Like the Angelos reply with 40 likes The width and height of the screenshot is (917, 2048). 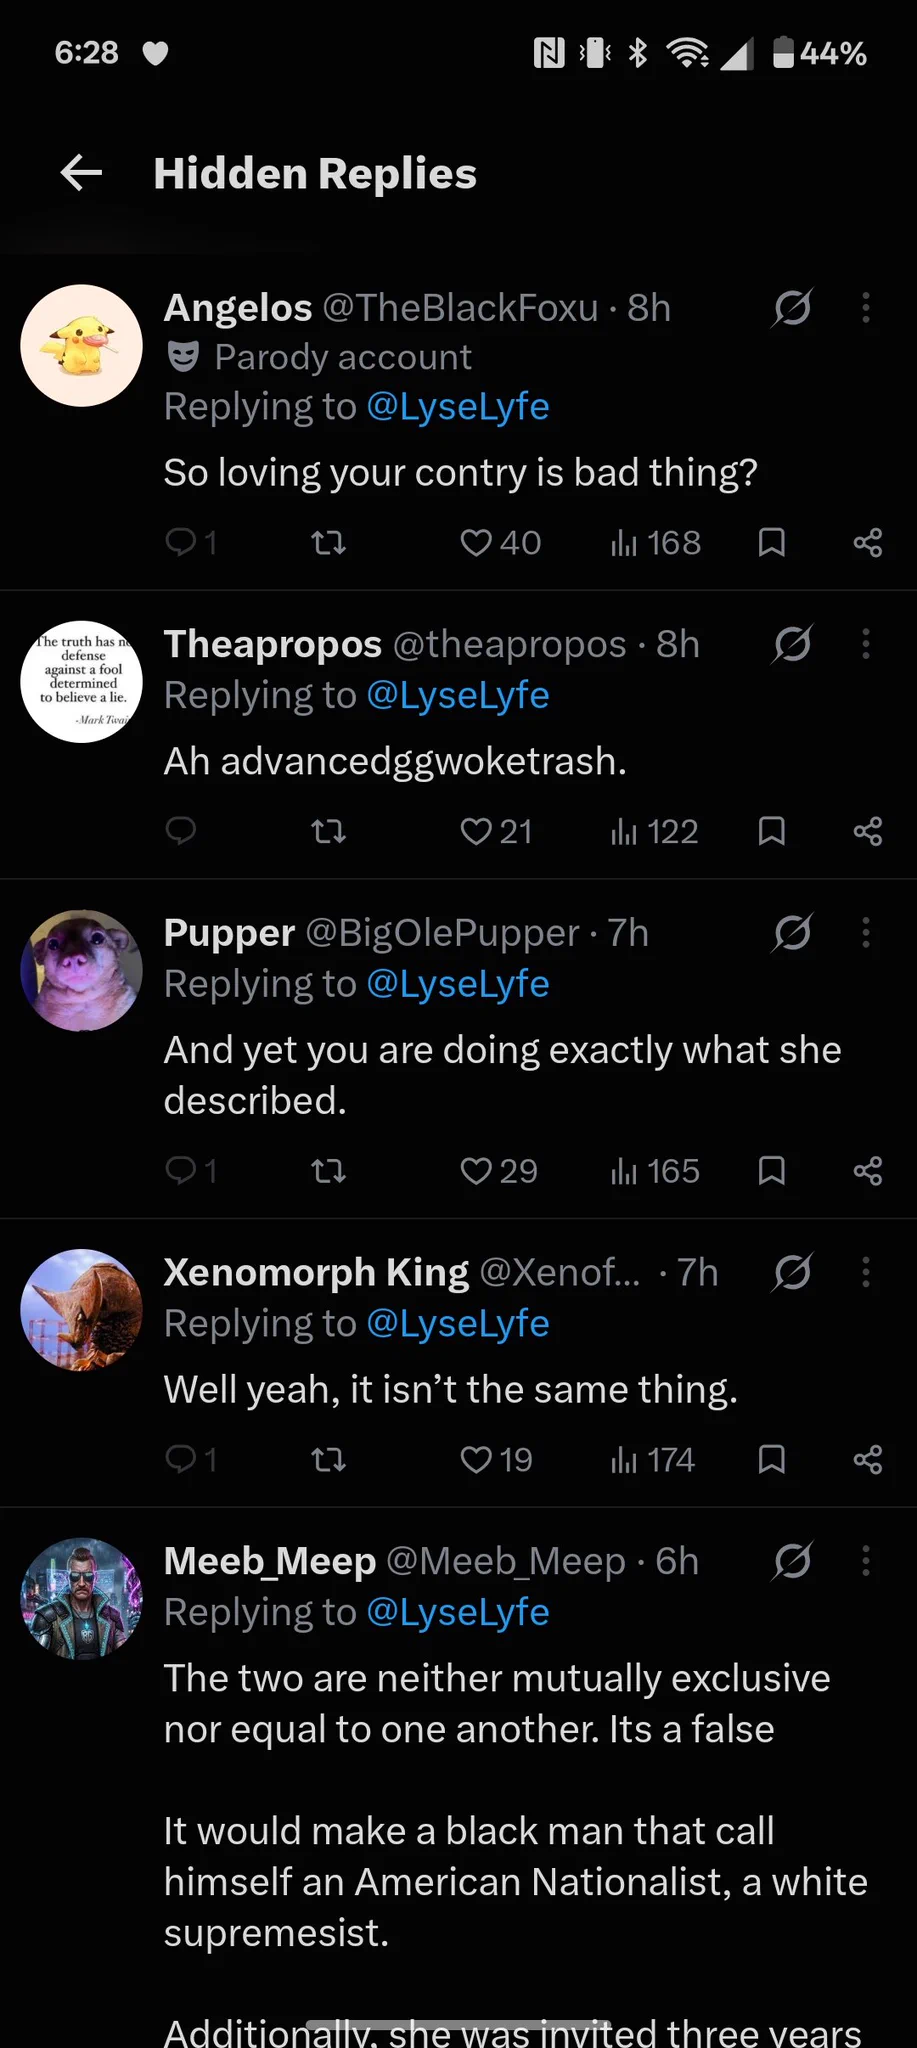(500, 543)
